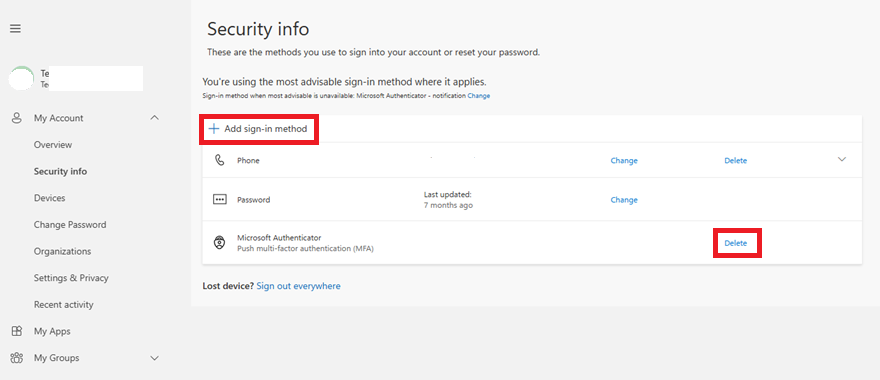Select Security info in sidebar
This screenshot has height=380, width=880.
tap(60, 171)
